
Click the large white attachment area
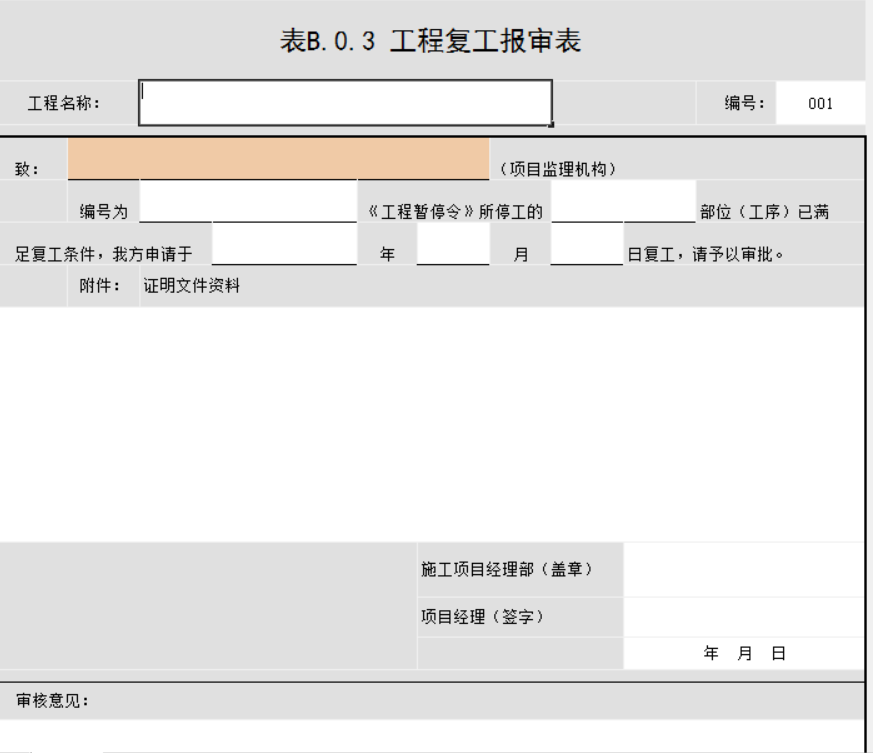click(430, 422)
